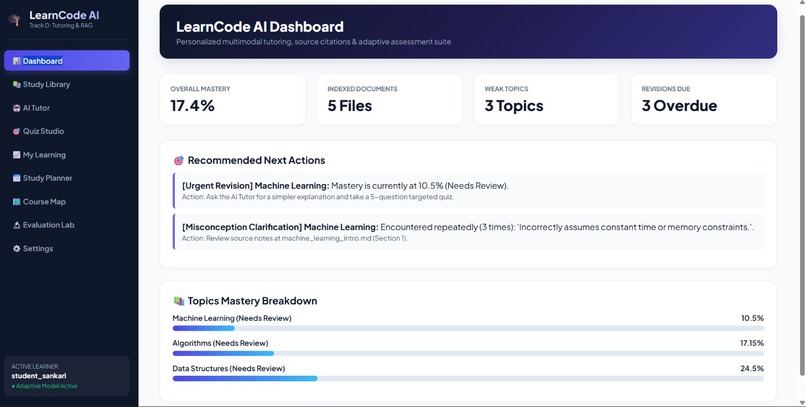Go to AI Tutor page
This screenshot has width=806, height=407.
(67, 108)
